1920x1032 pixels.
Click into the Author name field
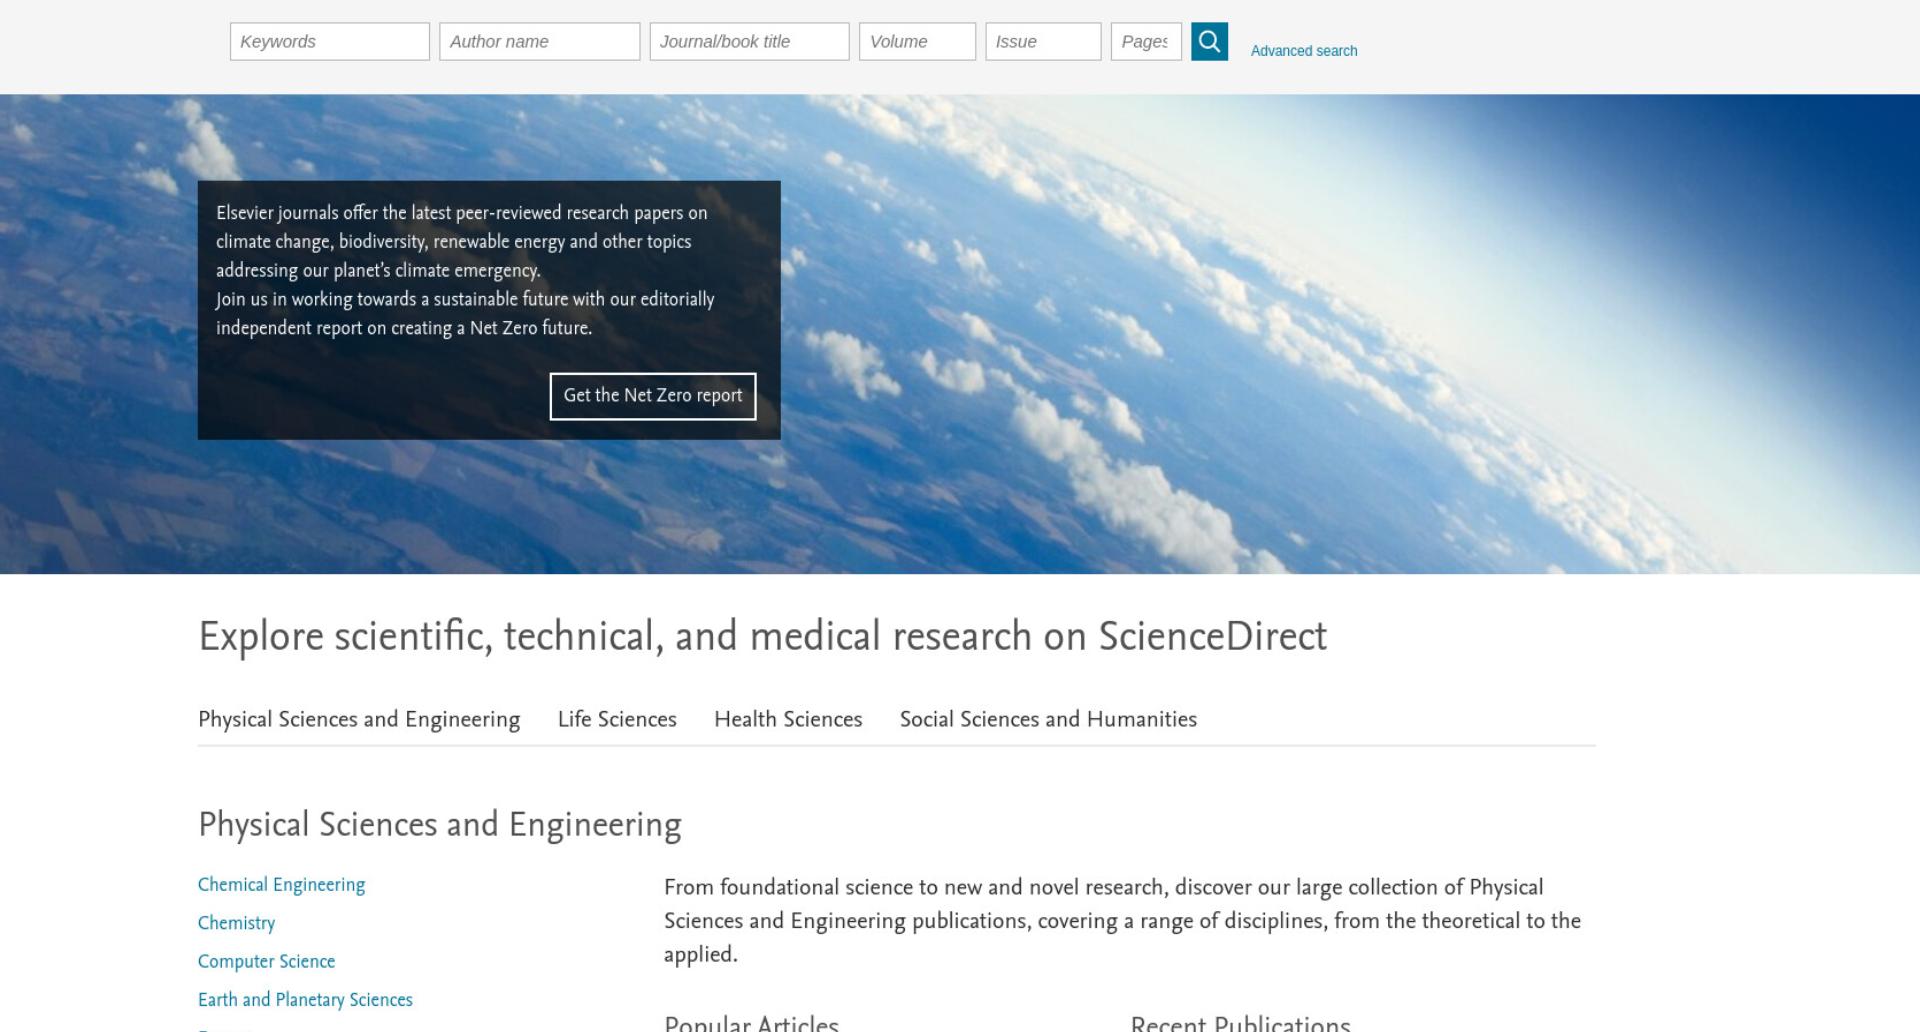click(540, 42)
